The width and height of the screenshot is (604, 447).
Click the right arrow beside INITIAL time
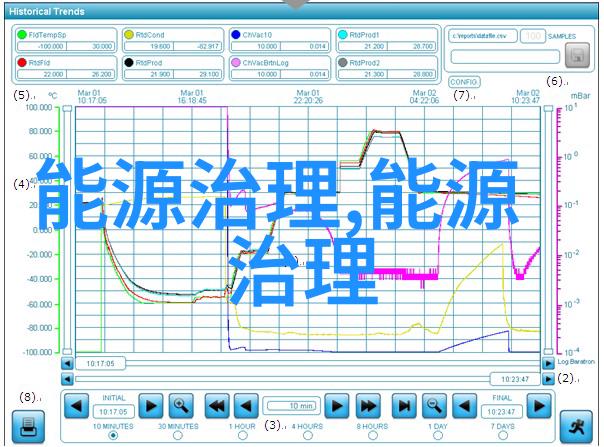click(150, 405)
